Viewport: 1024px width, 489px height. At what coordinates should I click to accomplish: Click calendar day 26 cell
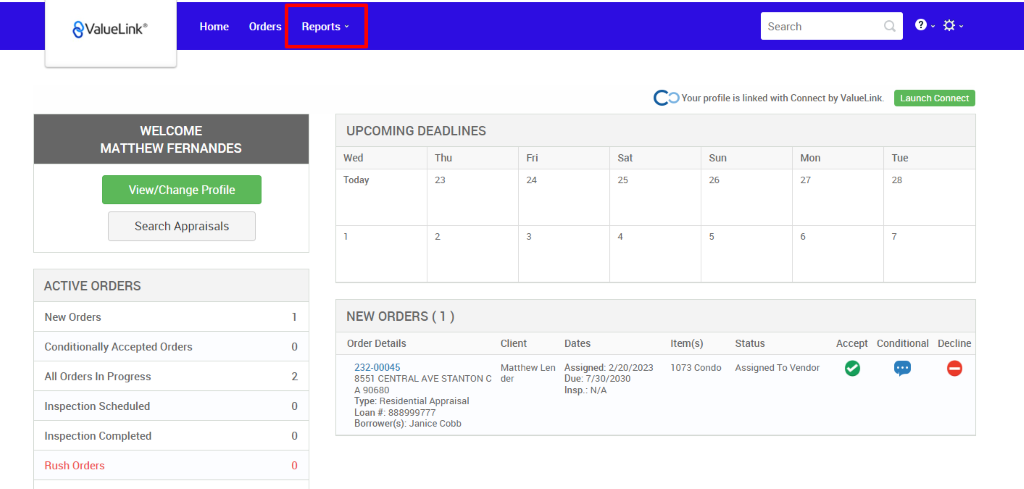747,197
